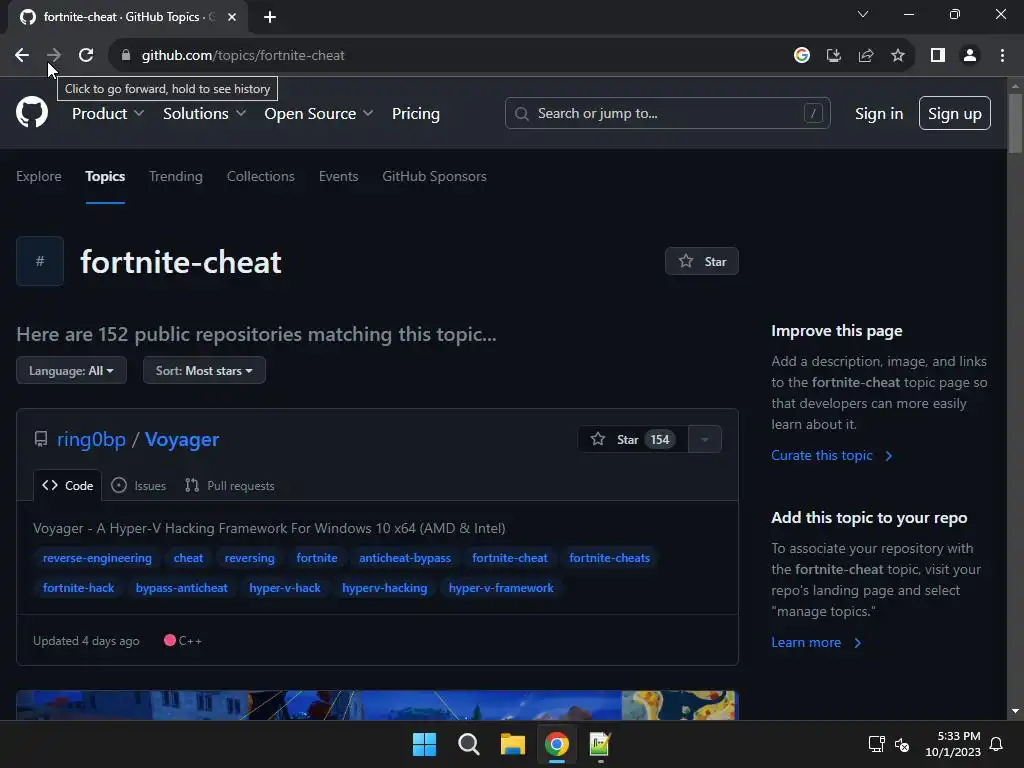1024x768 pixels.
Task: Open notifications bell in taskbar
Action: click(997, 744)
